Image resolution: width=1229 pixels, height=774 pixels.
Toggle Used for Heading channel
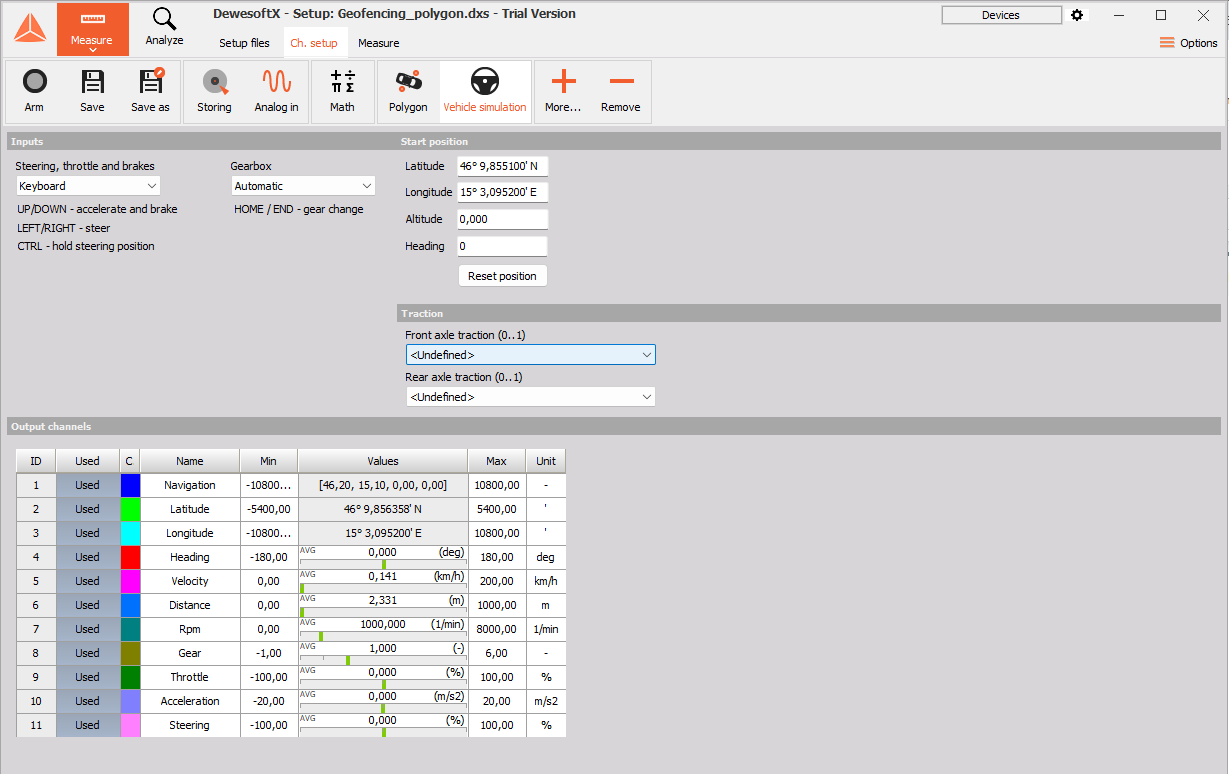click(87, 557)
